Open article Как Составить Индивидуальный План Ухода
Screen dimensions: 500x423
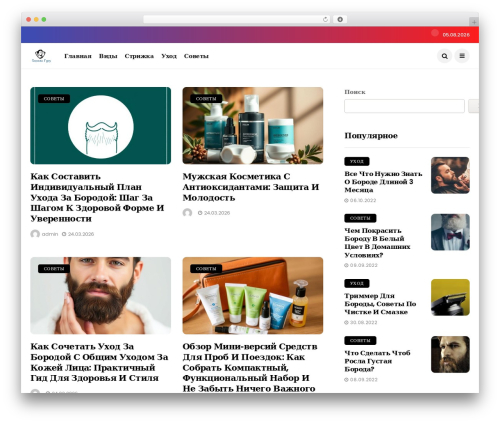pos(97,197)
